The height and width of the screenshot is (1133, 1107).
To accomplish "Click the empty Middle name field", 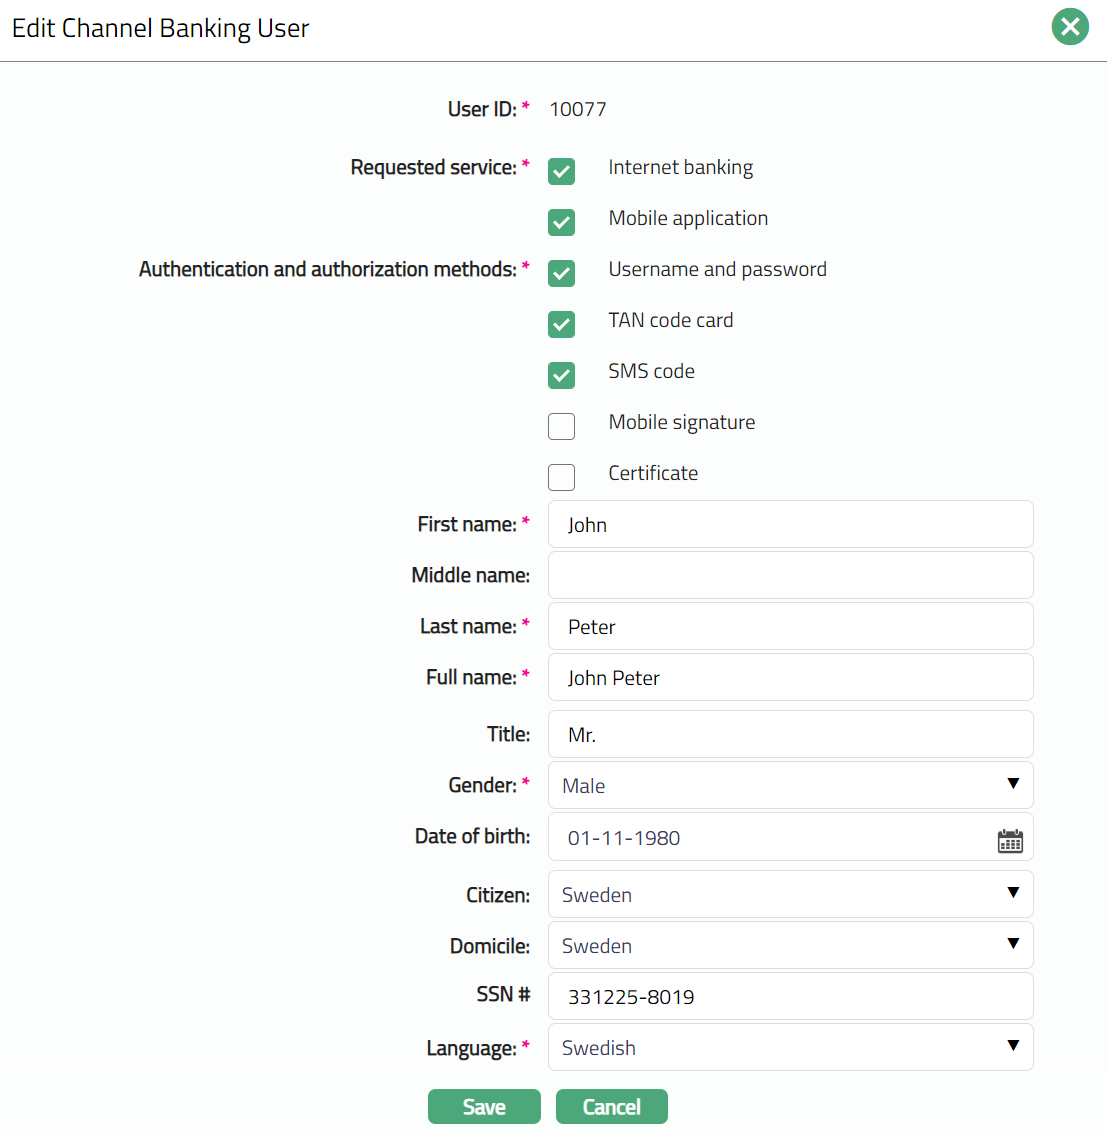I will click(x=790, y=576).
